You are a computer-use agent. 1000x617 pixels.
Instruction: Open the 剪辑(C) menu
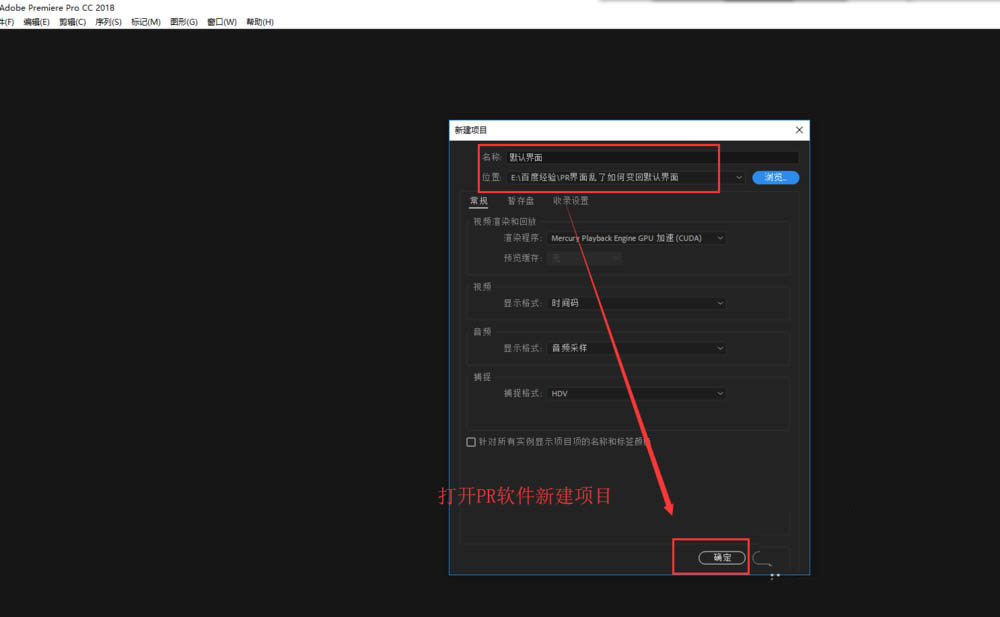tap(72, 22)
